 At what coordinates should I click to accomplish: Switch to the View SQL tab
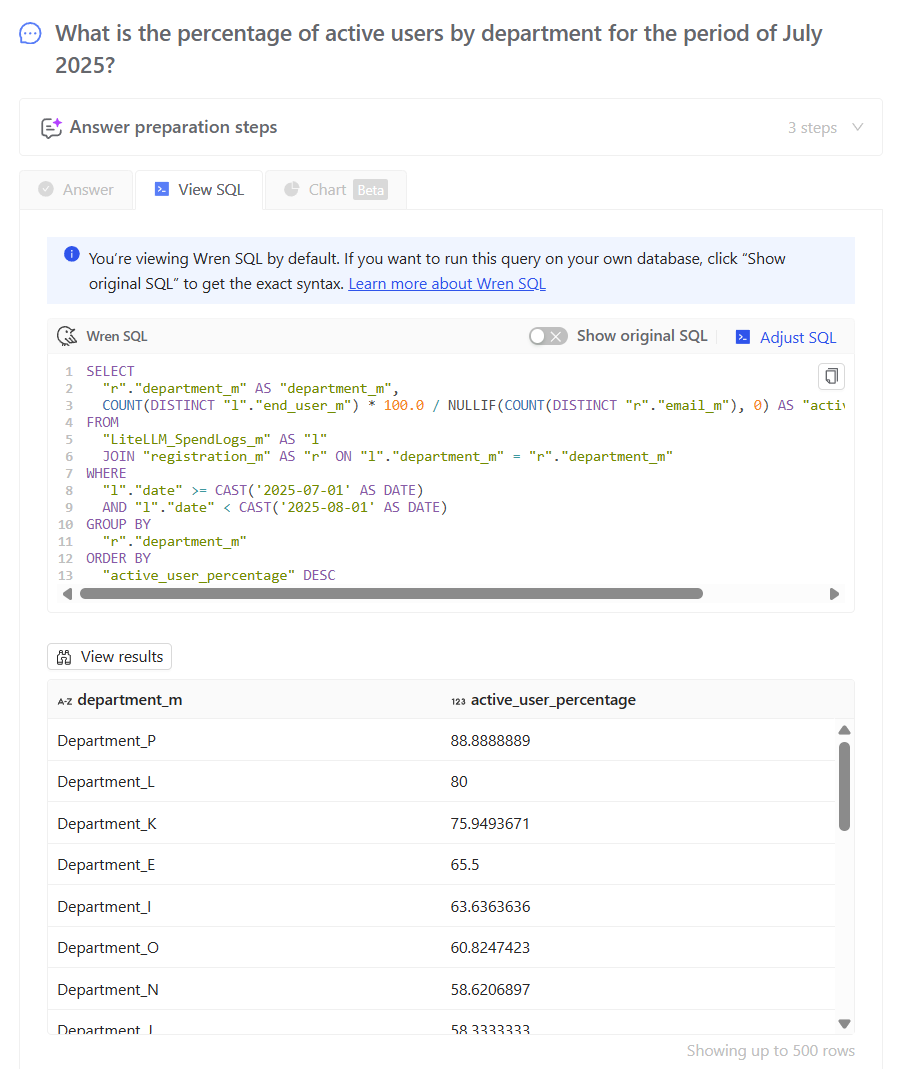[x=199, y=190]
